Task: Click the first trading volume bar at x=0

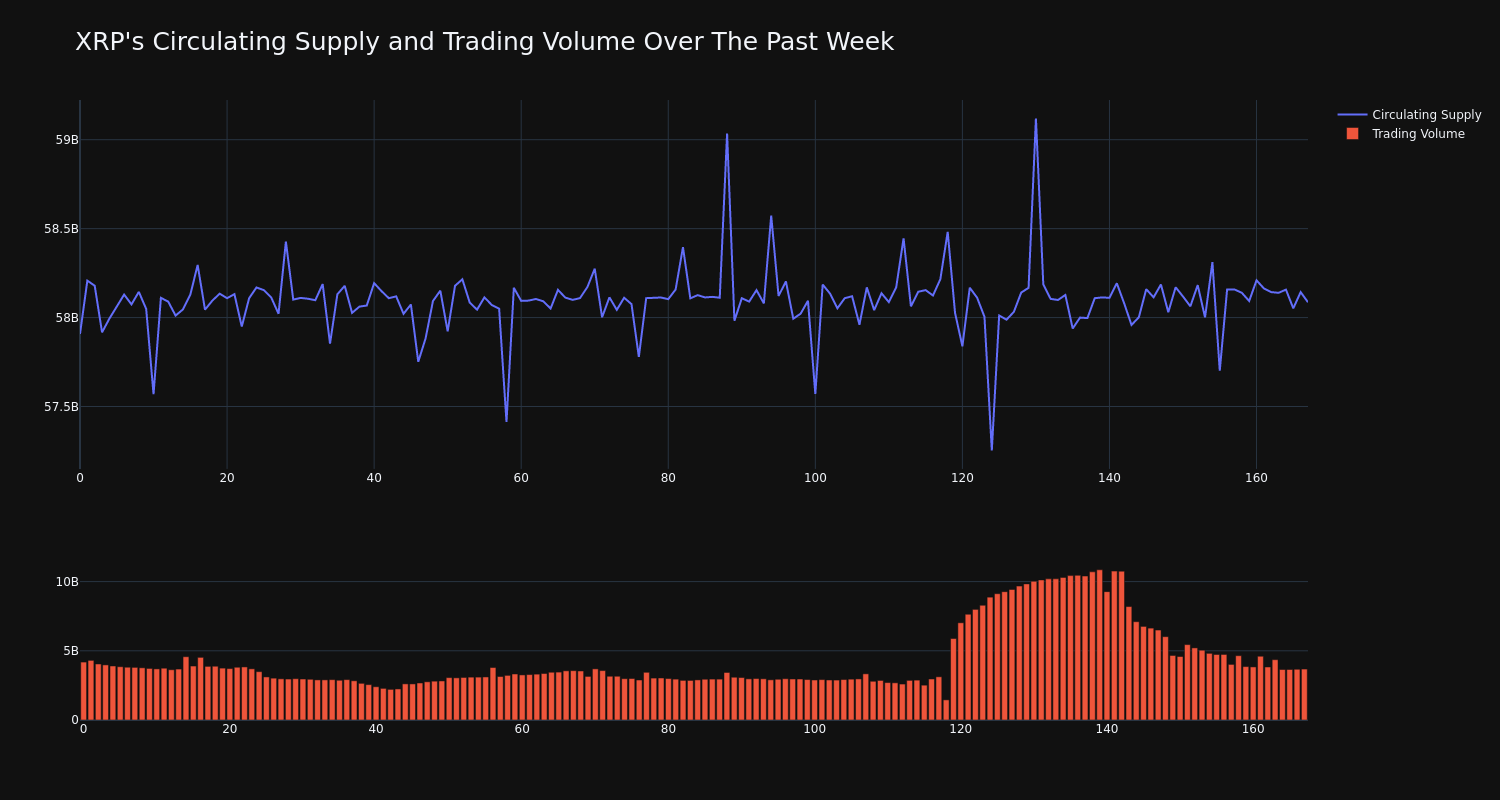Action: coord(83,691)
